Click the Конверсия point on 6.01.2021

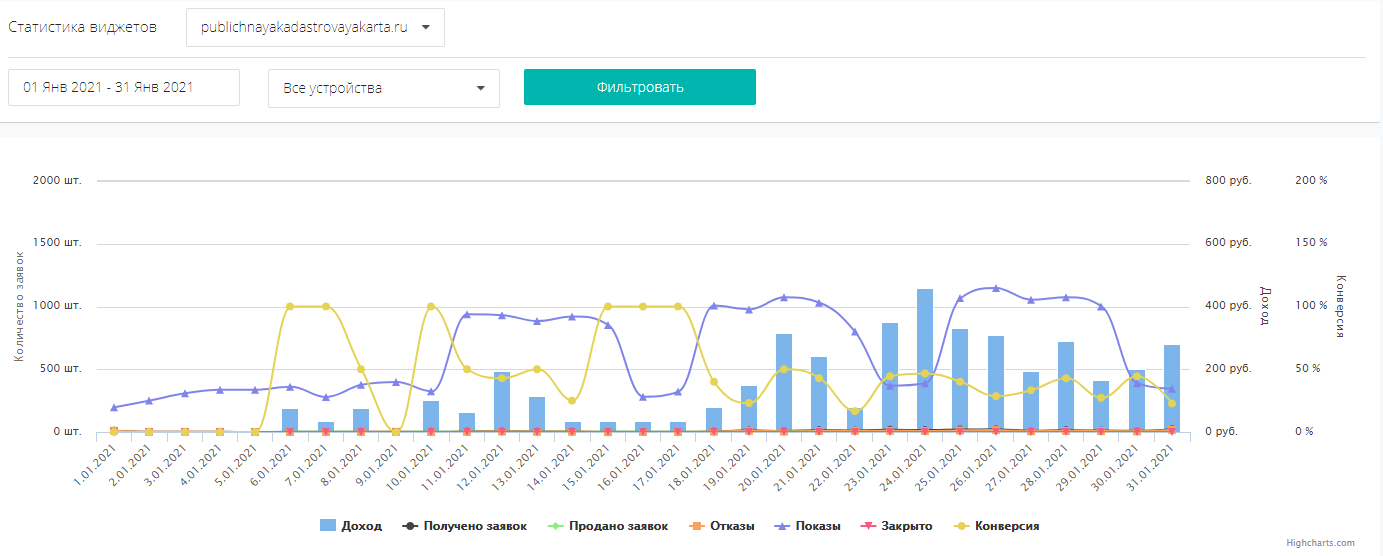click(290, 306)
